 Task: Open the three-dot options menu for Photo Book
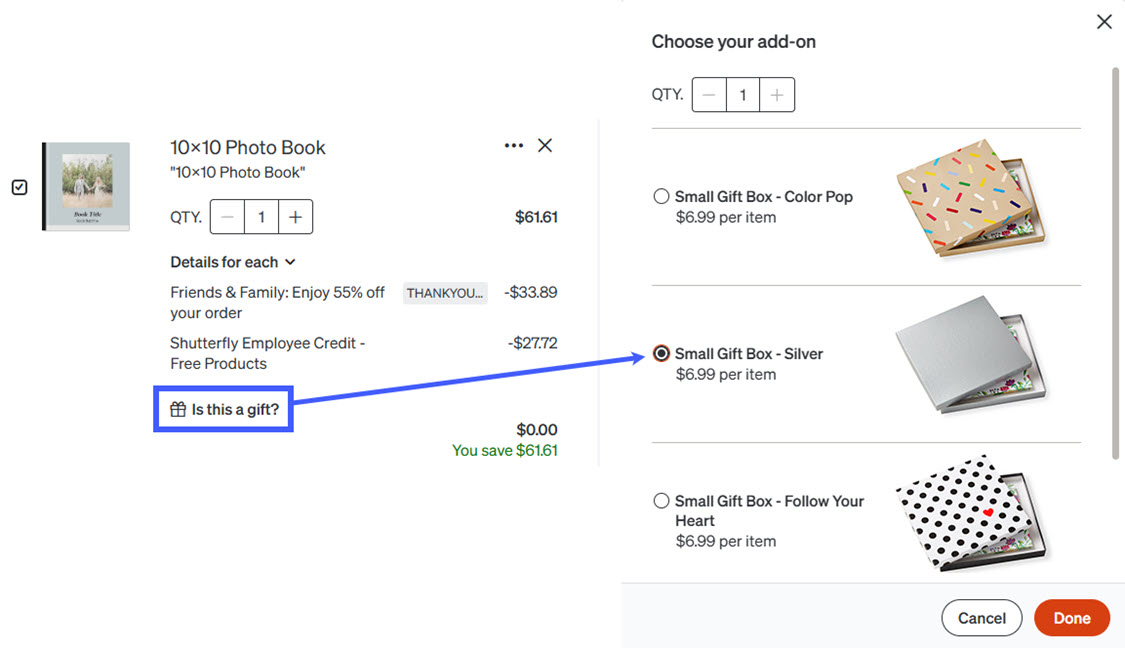(514, 146)
